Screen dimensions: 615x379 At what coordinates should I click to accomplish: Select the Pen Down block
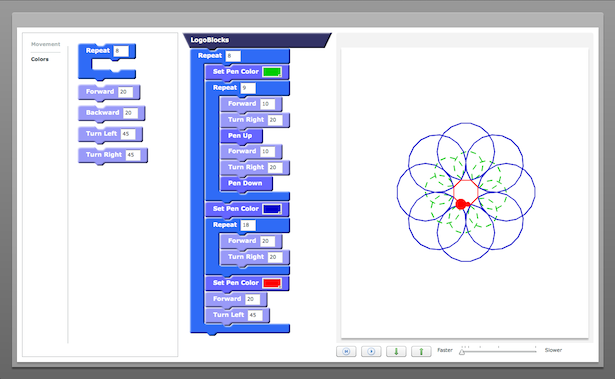coord(246,183)
